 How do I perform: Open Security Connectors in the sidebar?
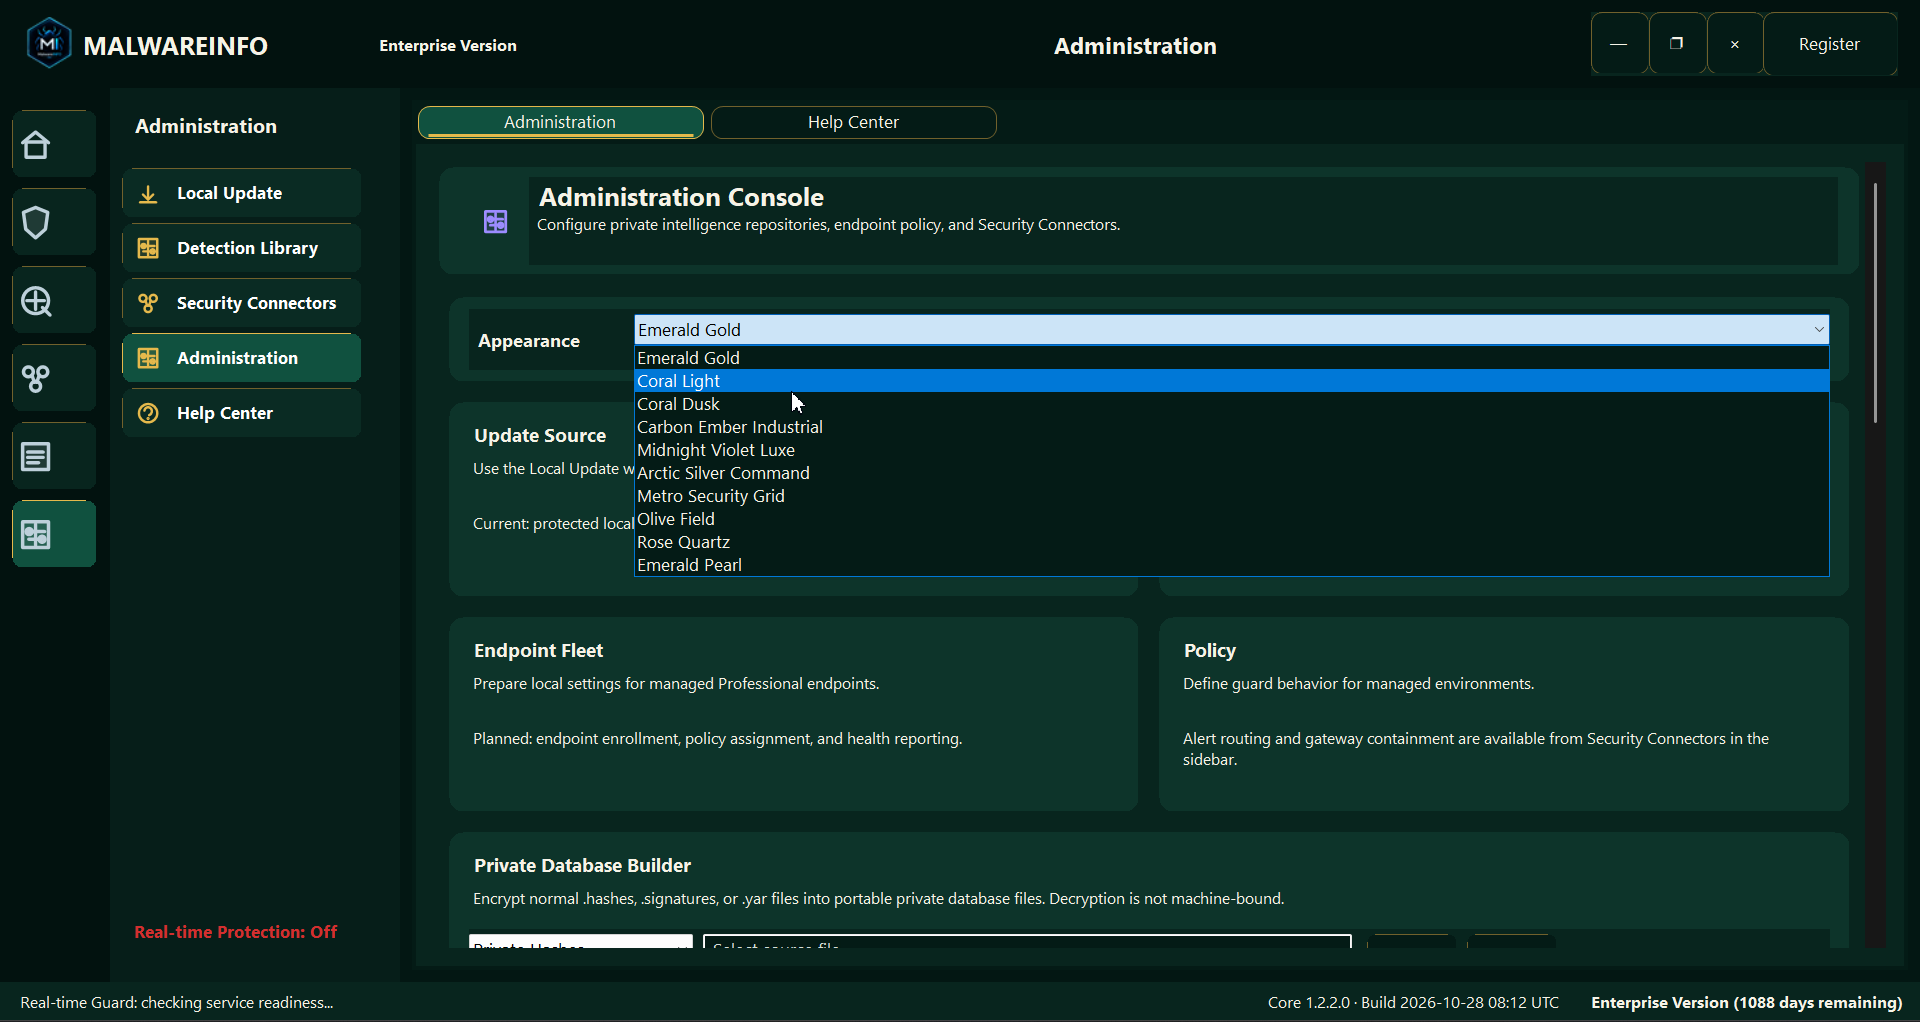tap(242, 304)
